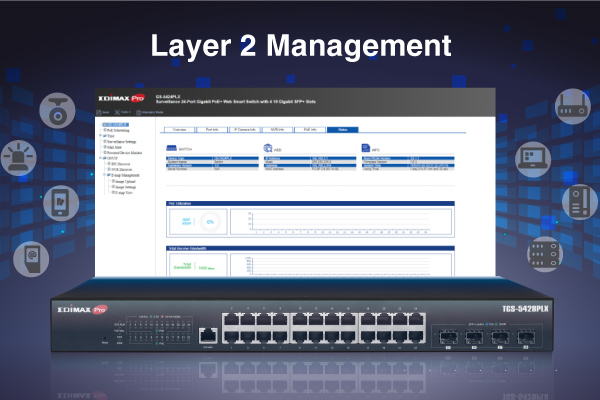Screen dimensions: 600x400
Task: Click the System Name row in SWITCH table
Action: click(212, 162)
